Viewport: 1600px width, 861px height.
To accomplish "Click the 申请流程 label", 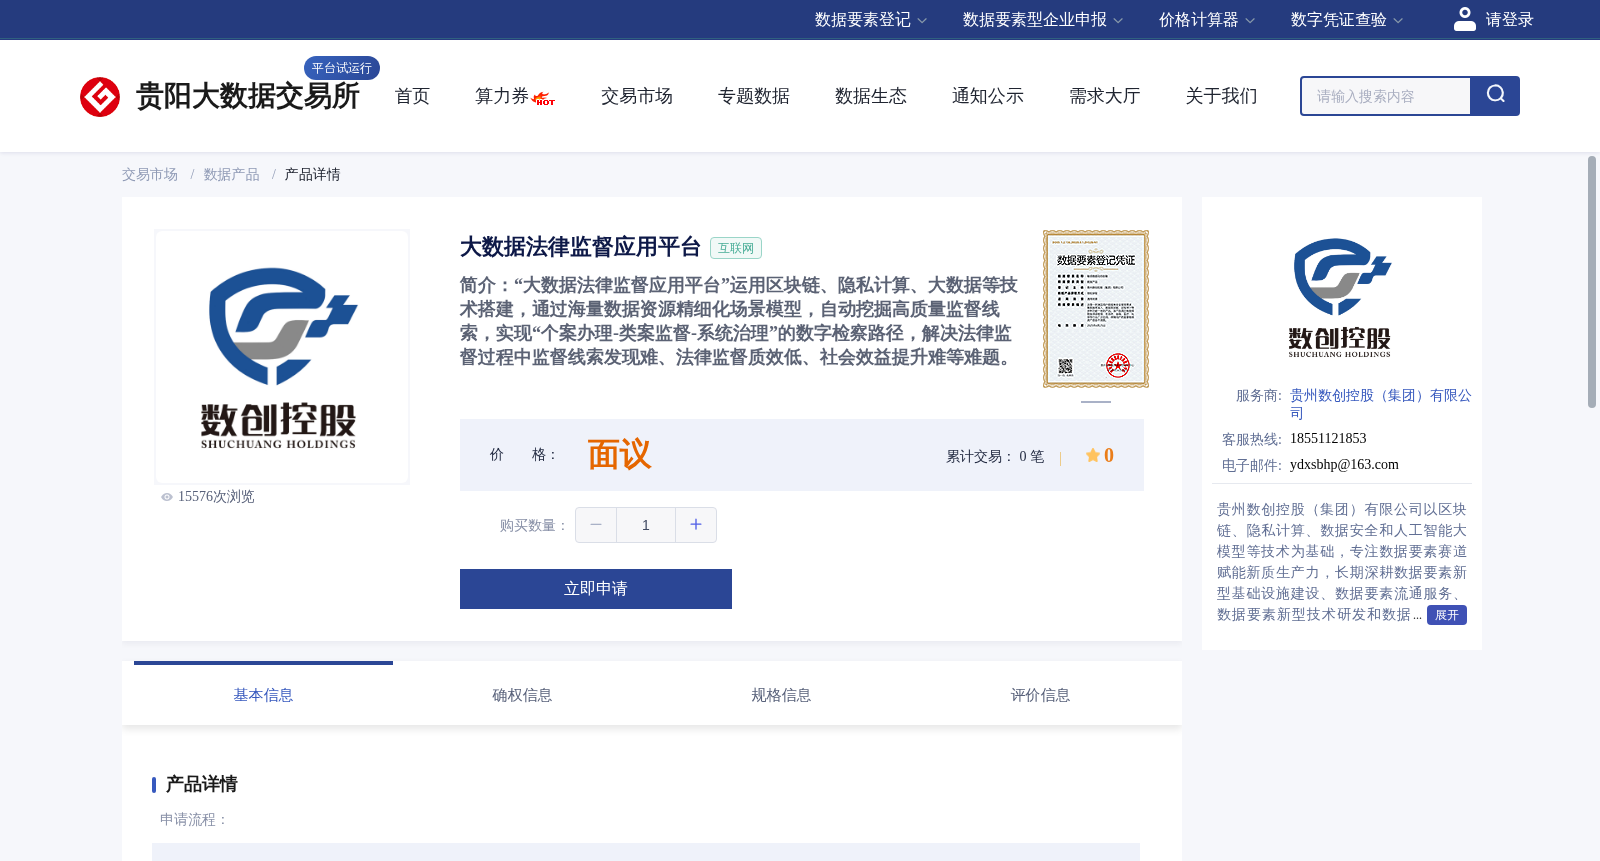I will tap(194, 820).
